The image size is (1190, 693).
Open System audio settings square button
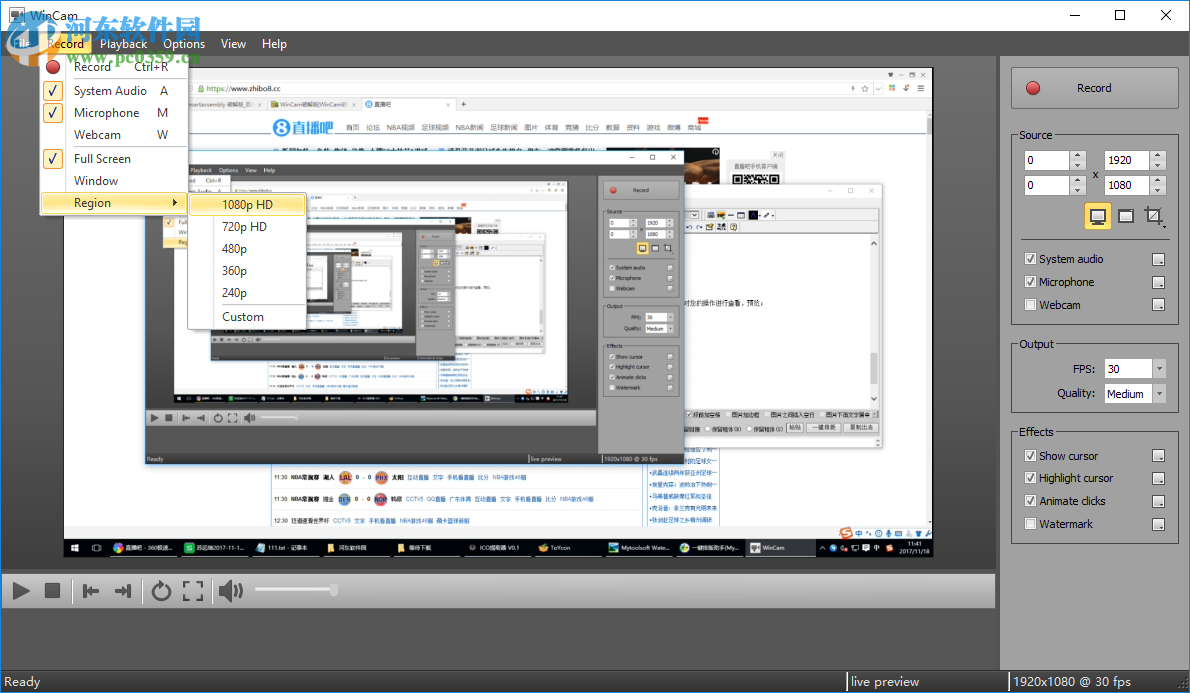pyautogui.click(x=1158, y=260)
